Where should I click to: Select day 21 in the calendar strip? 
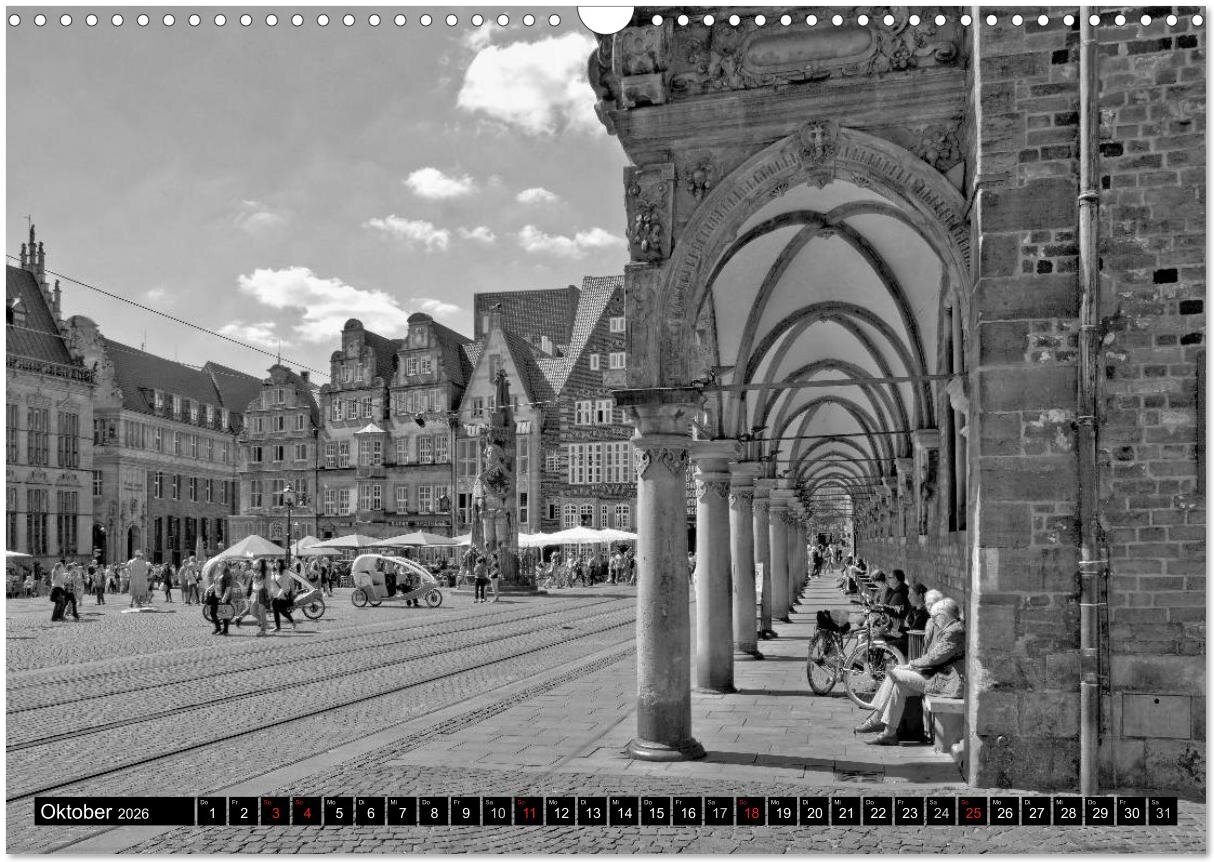point(845,811)
